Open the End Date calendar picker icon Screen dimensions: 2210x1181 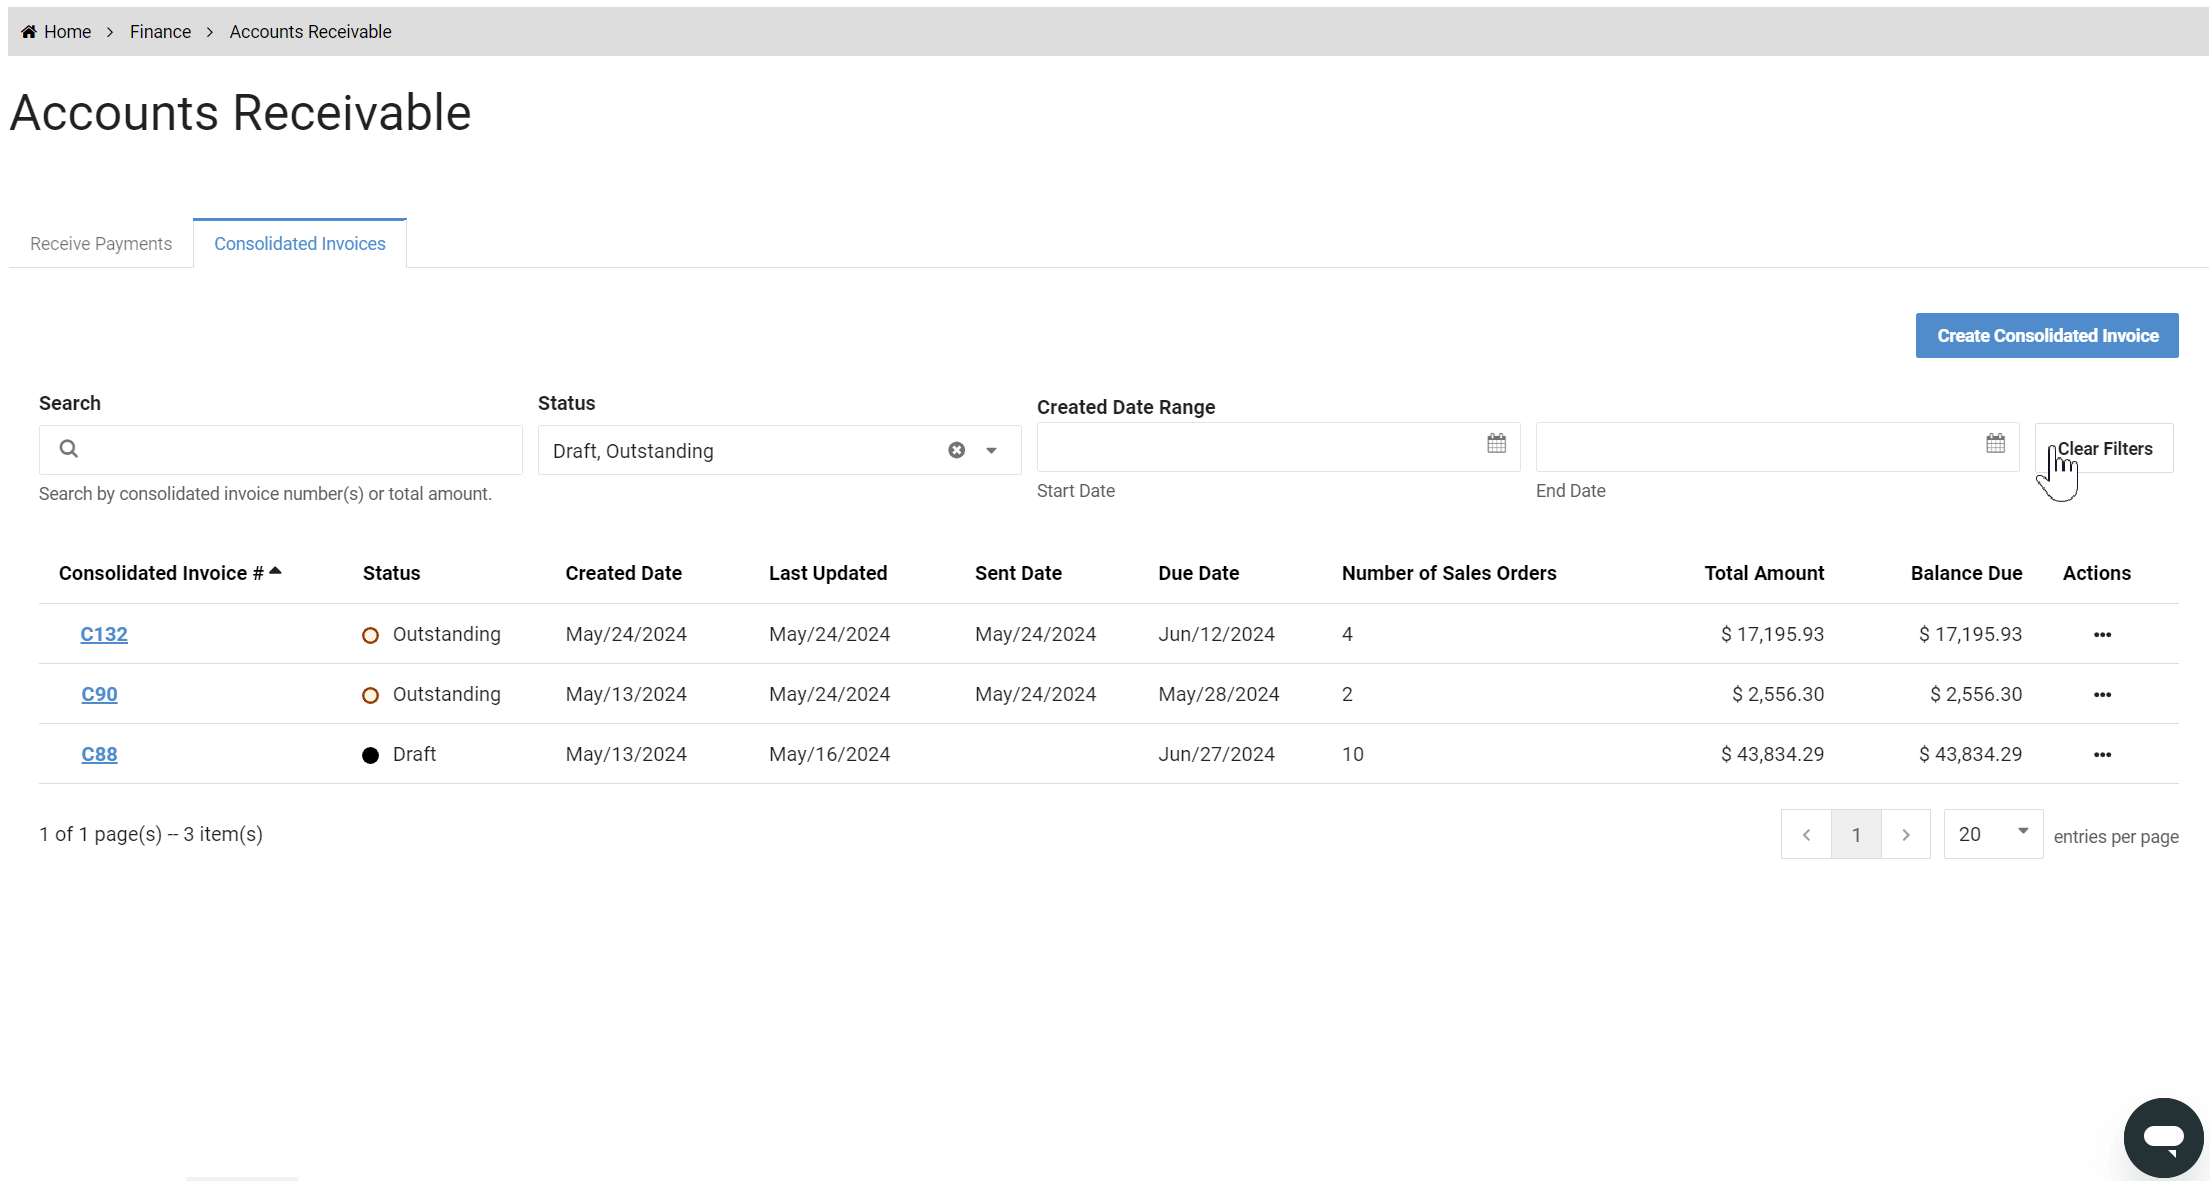coord(1996,443)
